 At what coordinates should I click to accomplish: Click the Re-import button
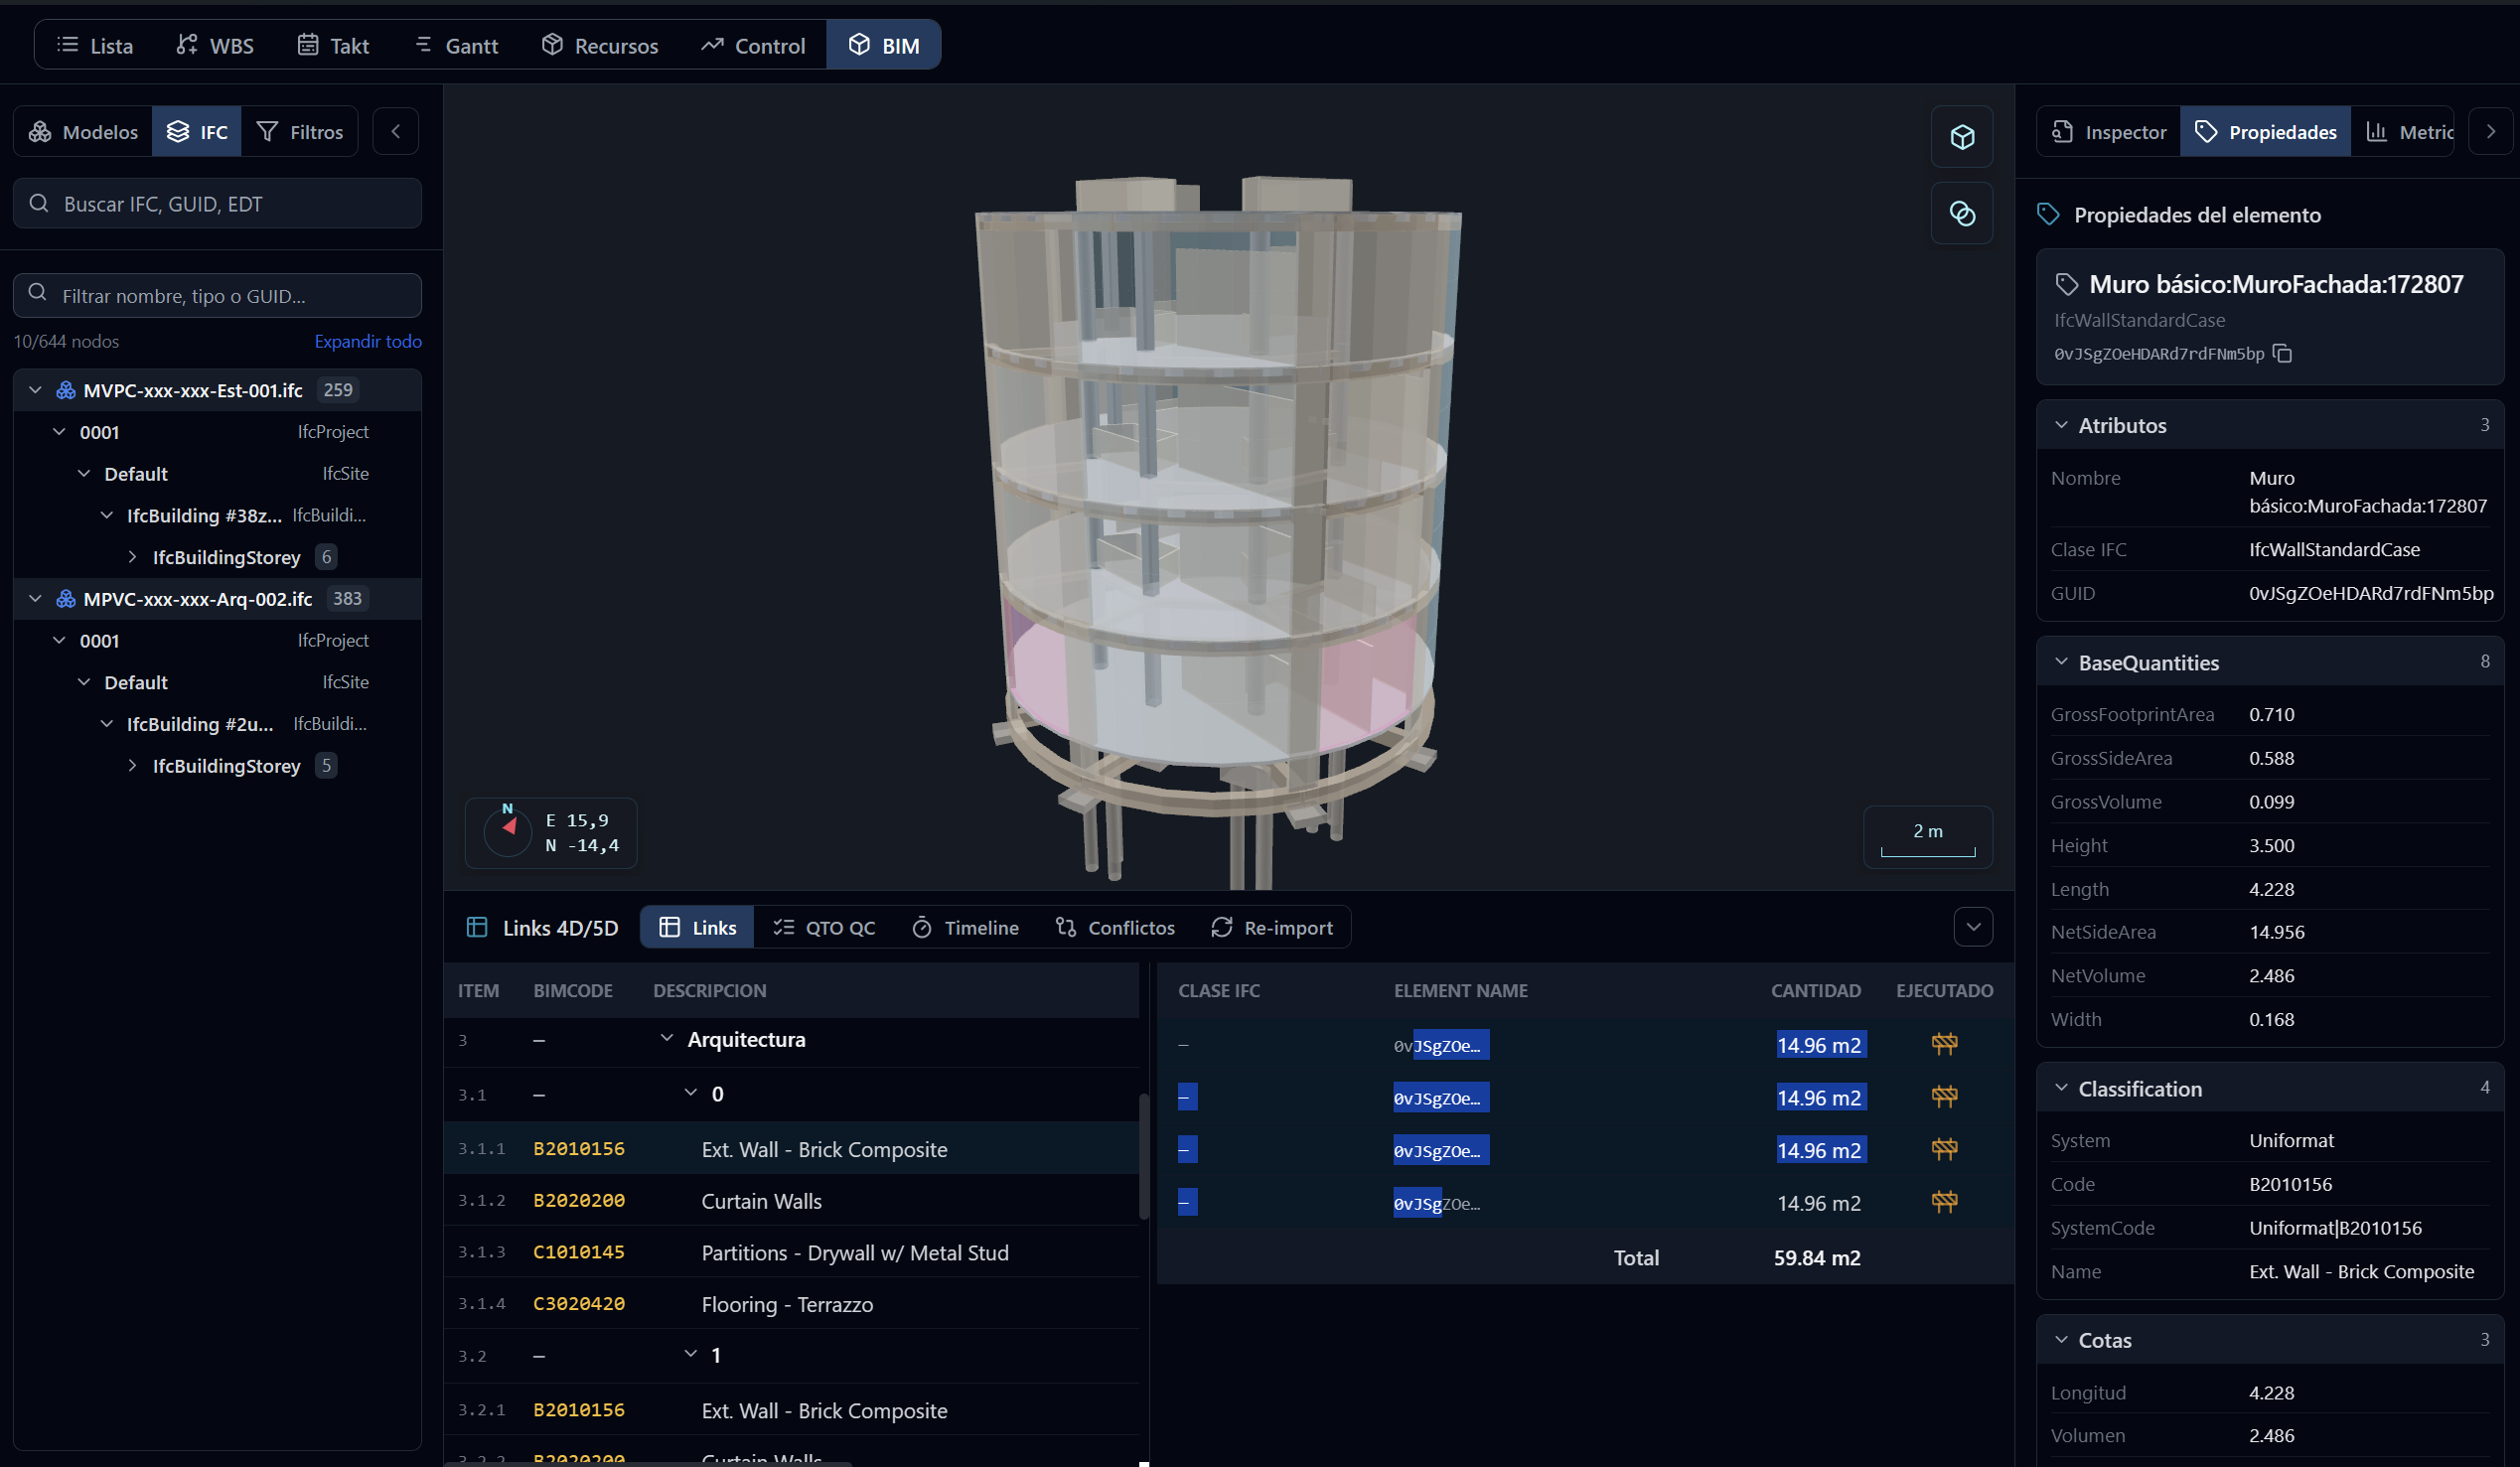click(x=1272, y=928)
